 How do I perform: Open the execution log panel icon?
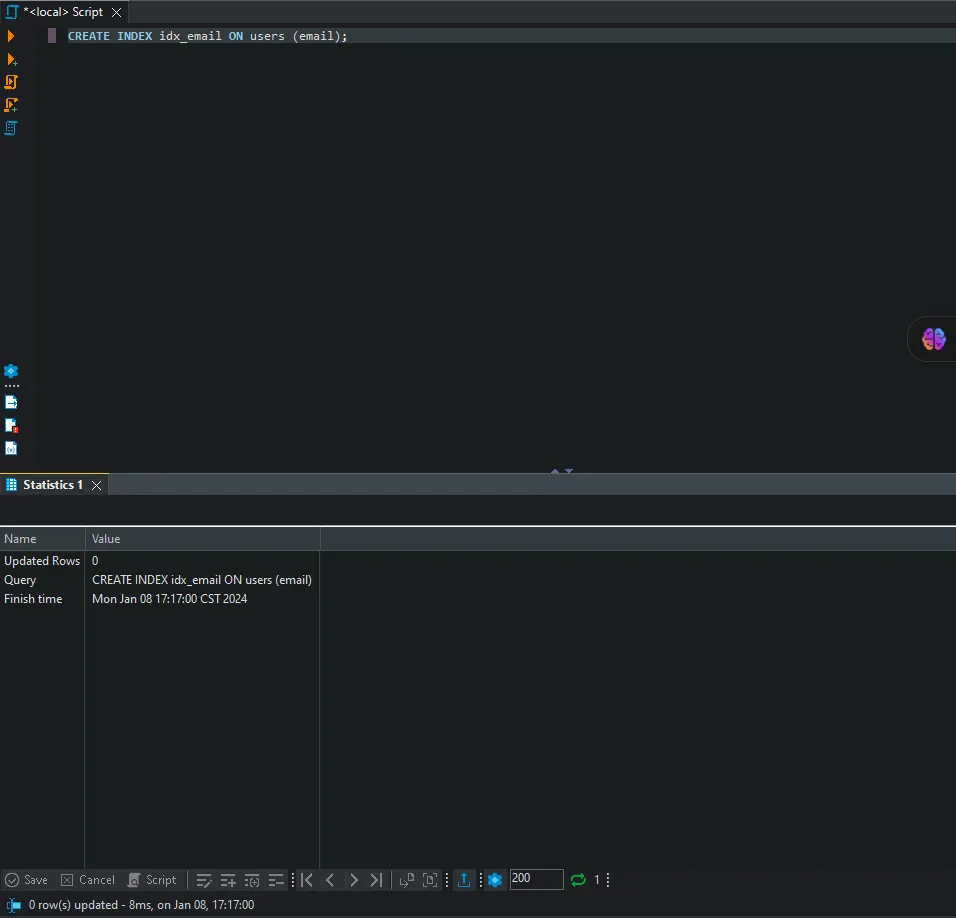coord(11,425)
